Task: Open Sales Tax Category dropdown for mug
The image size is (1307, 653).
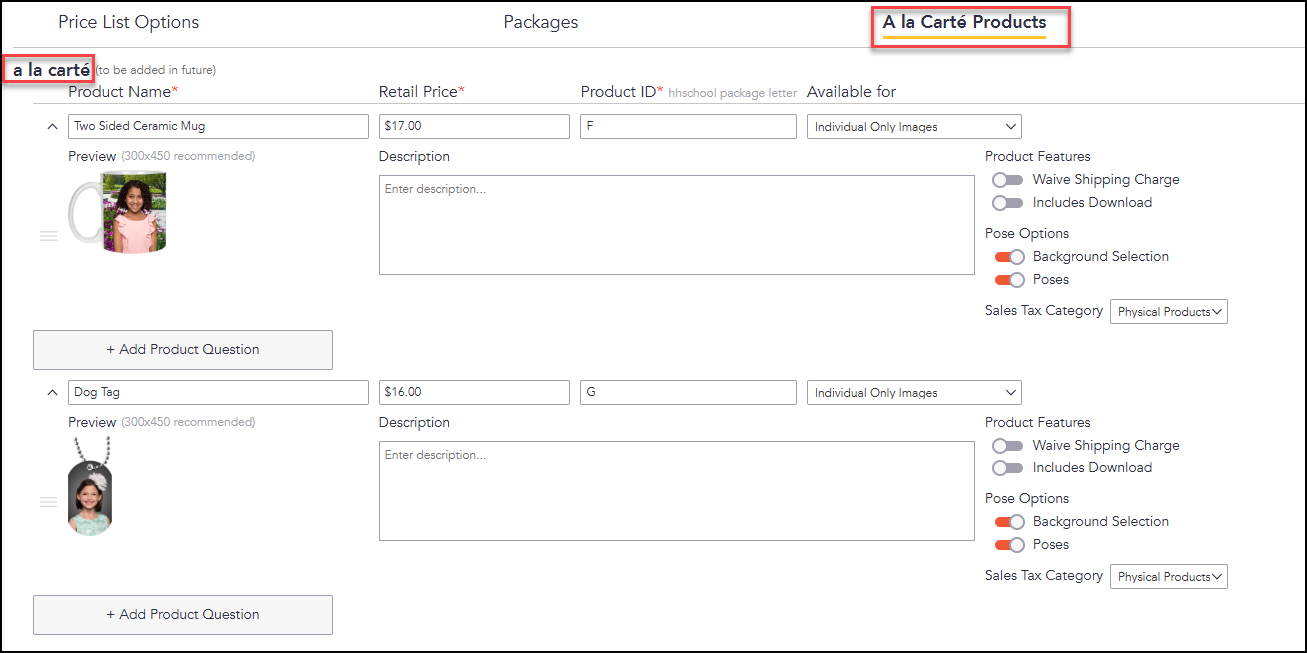Action: (1169, 312)
